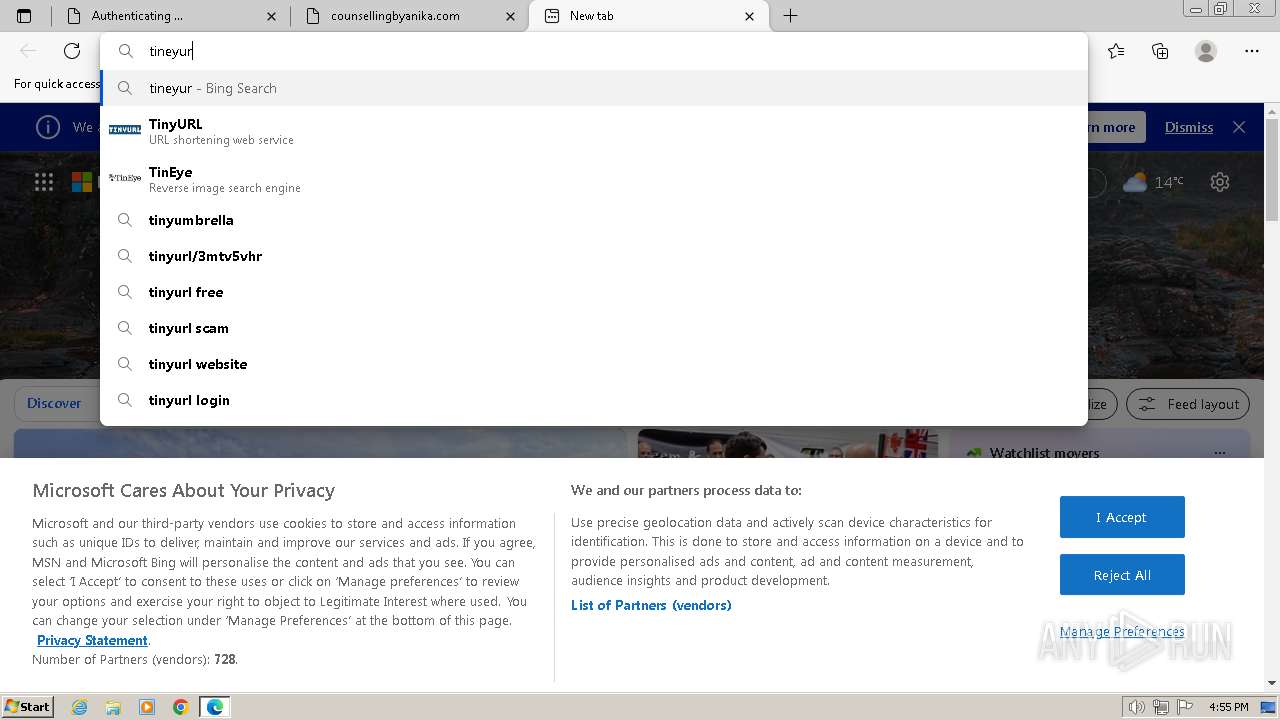Switch to the counsellingbyanika.com tab

click(409, 16)
